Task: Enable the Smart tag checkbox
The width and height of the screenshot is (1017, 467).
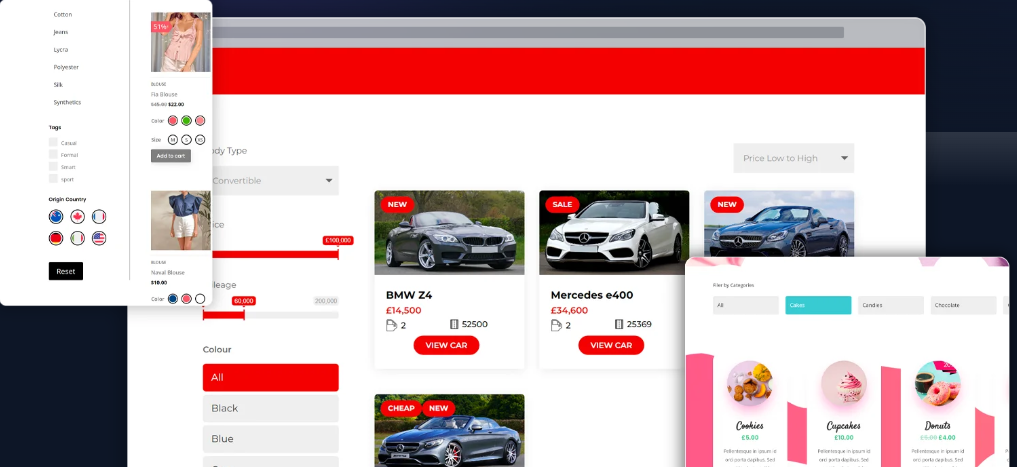Action: click(53, 167)
